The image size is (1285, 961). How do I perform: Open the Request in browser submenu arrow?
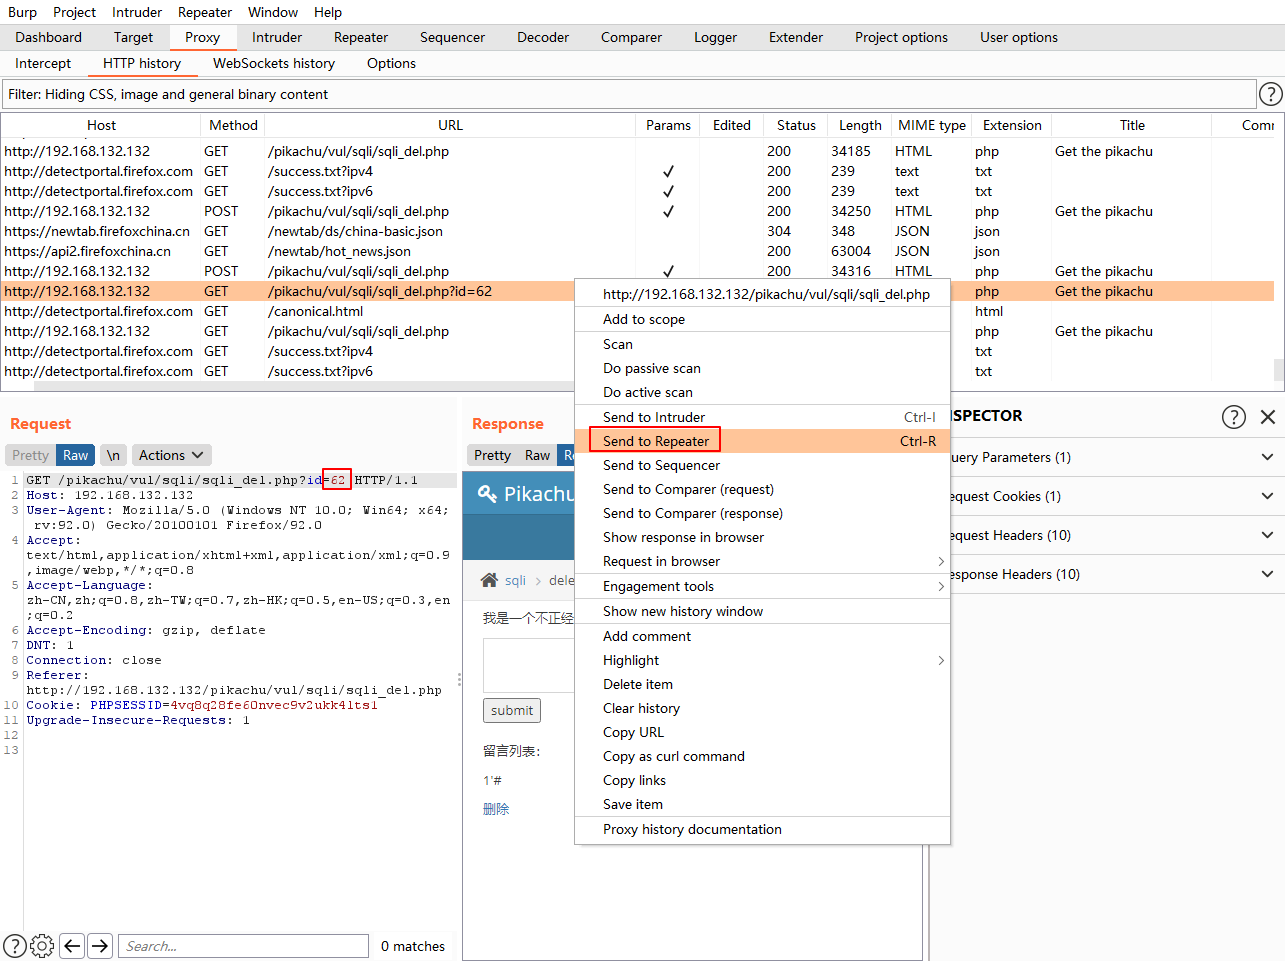click(941, 562)
